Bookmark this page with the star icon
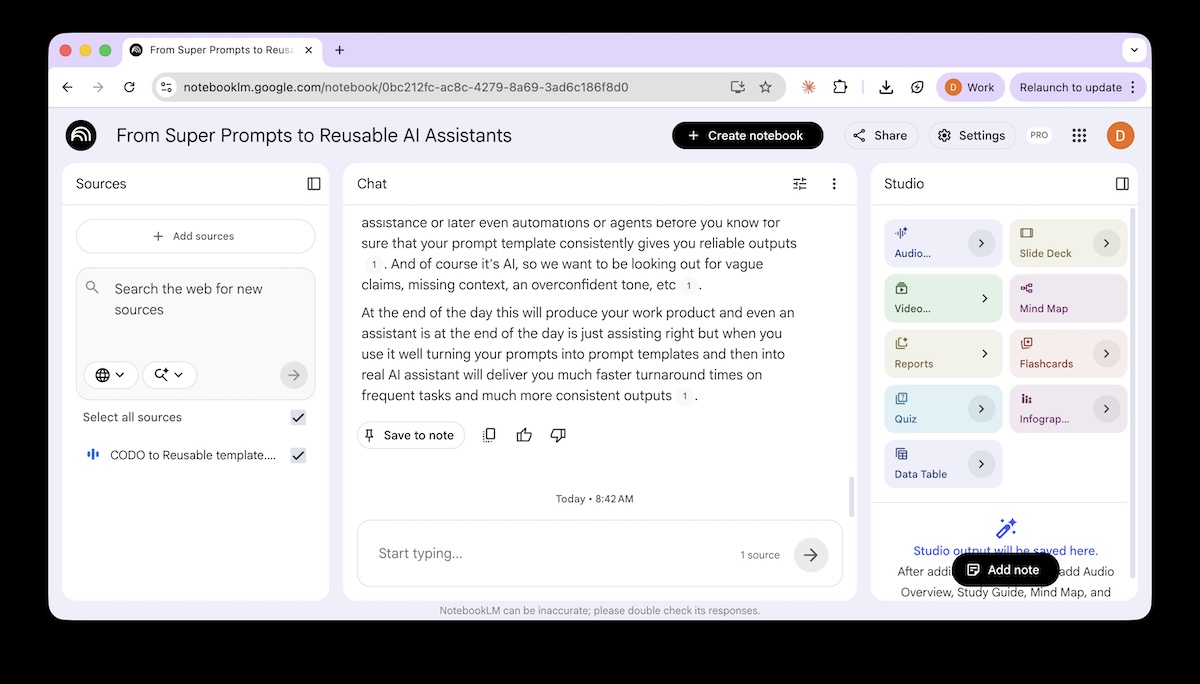The width and height of the screenshot is (1200, 684). click(x=766, y=87)
